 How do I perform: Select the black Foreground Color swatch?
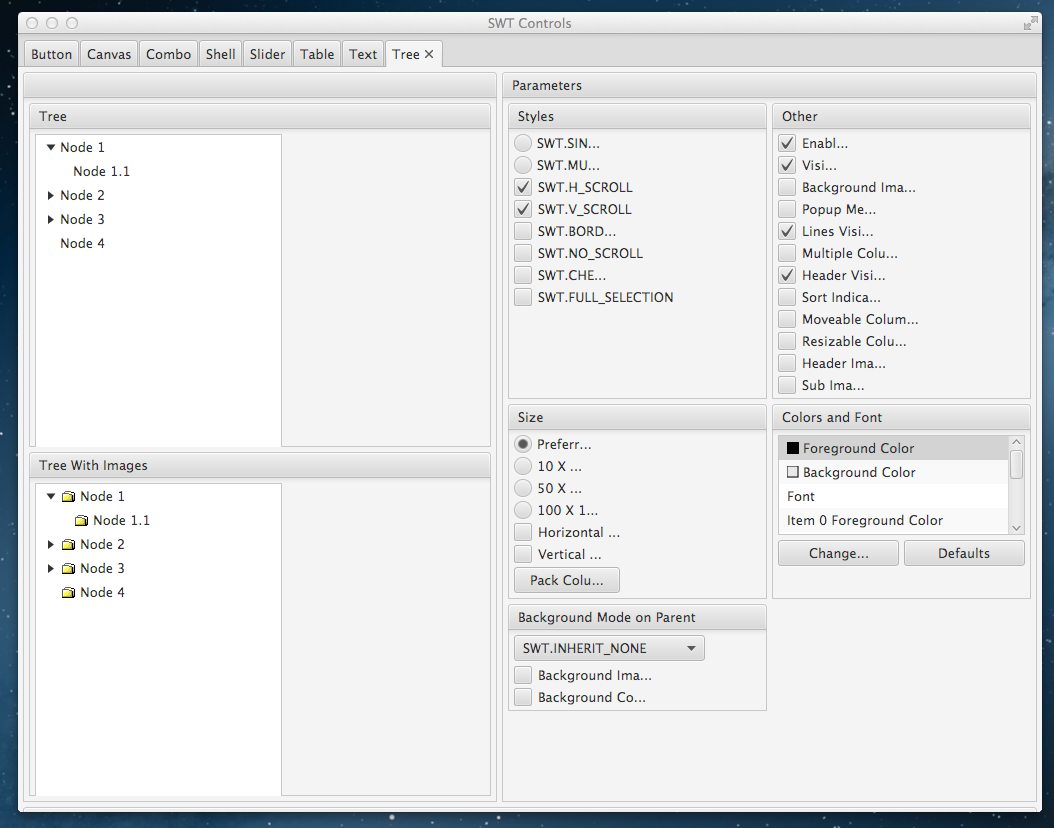[x=793, y=449]
